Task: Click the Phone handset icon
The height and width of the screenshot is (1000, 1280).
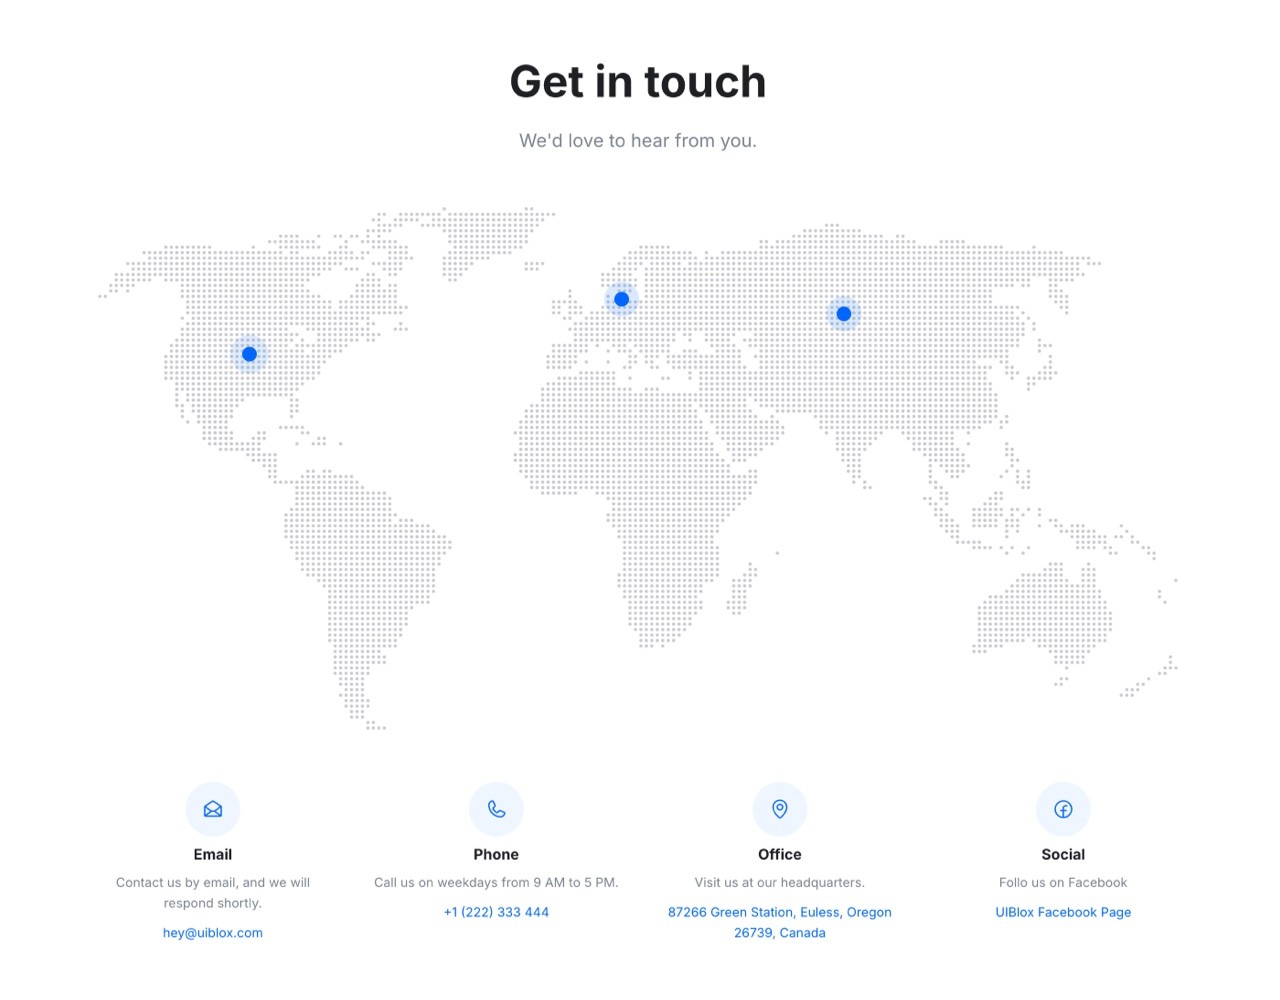Action: pyautogui.click(x=496, y=809)
